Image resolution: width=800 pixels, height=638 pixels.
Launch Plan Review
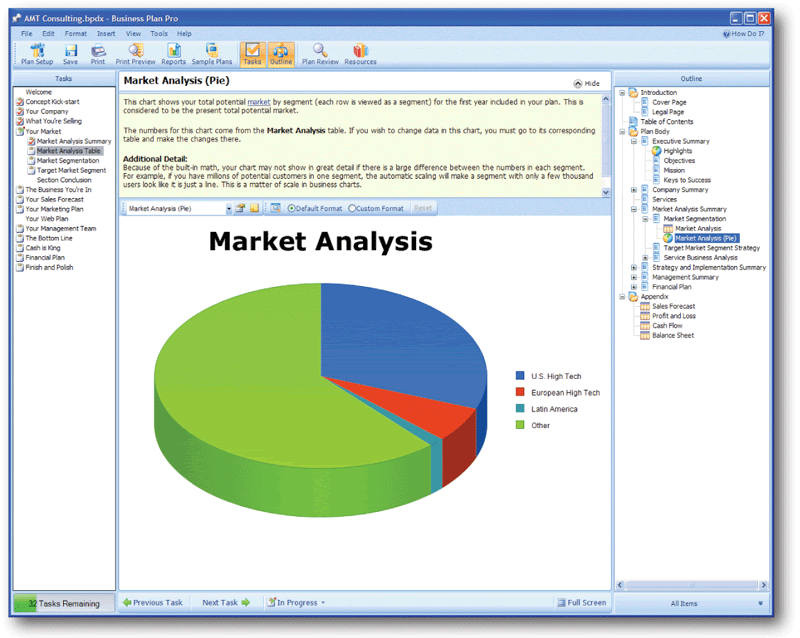point(320,55)
